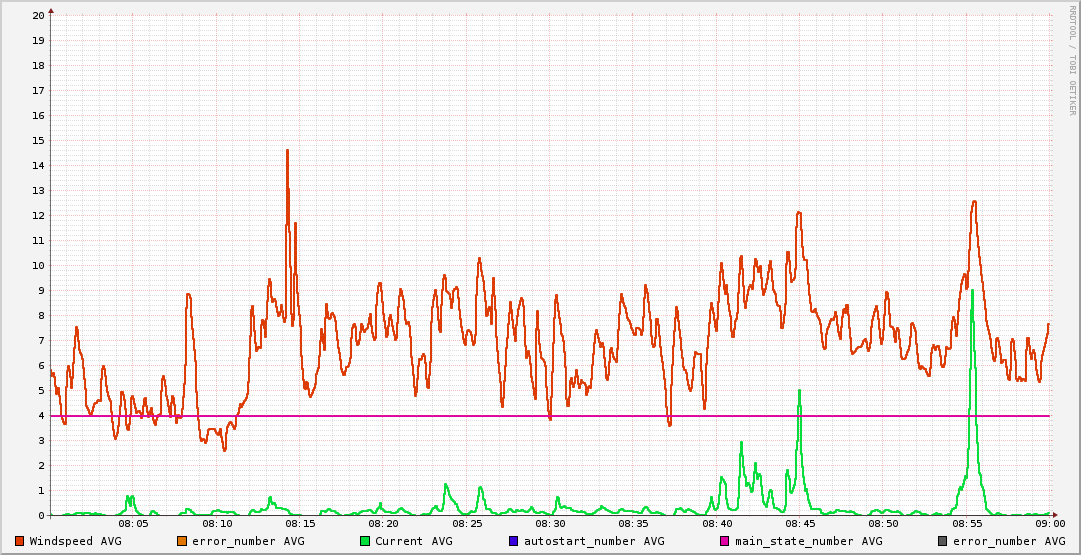Click the y-axis label 15

[38, 140]
